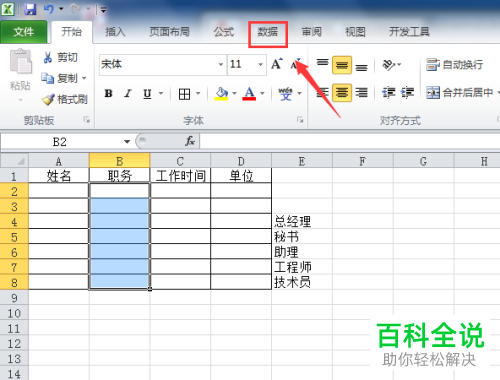Click 合并后居中 merge and center
The height and width of the screenshot is (380, 500).
click(x=460, y=92)
